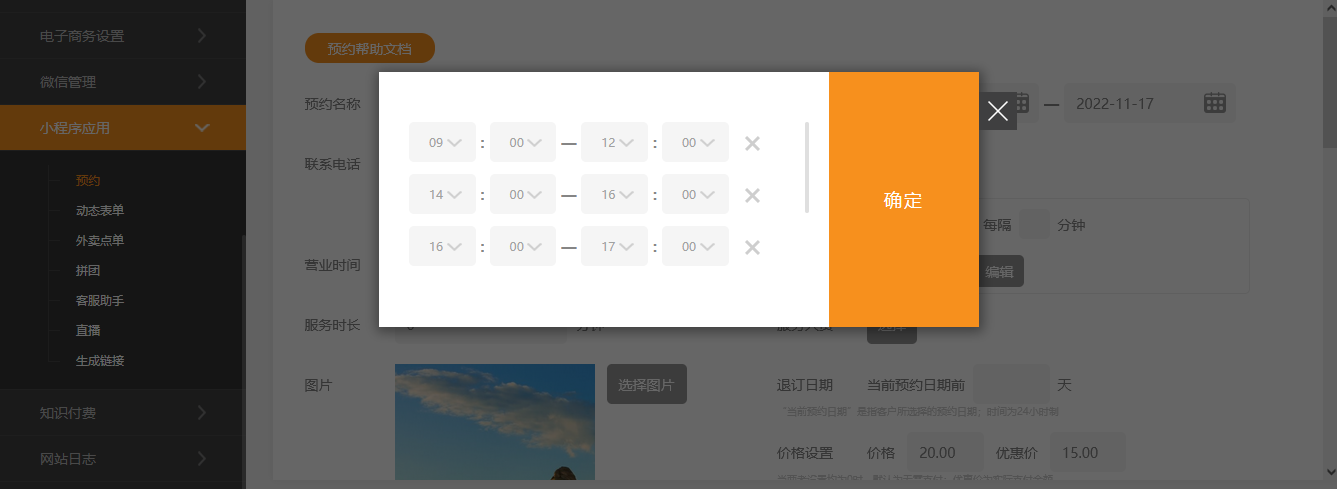Open 动态表单 in the sidebar
Screen dimensions: 1337x489
[x=100, y=211]
